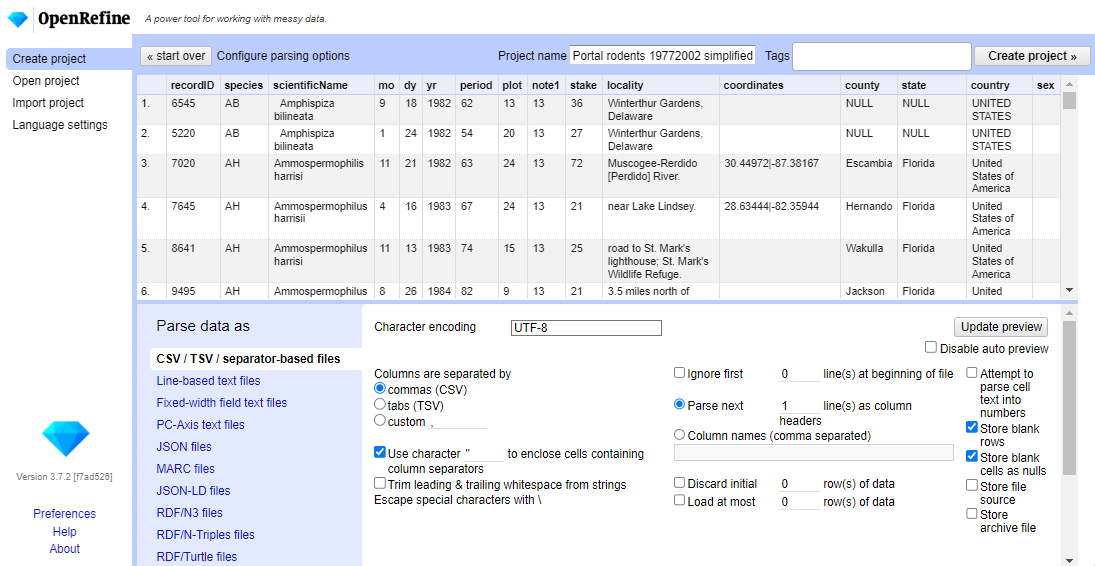Screen dimensions: 1095x566
Task: Enable Discard initial rows checkbox
Action: coord(679,482)
